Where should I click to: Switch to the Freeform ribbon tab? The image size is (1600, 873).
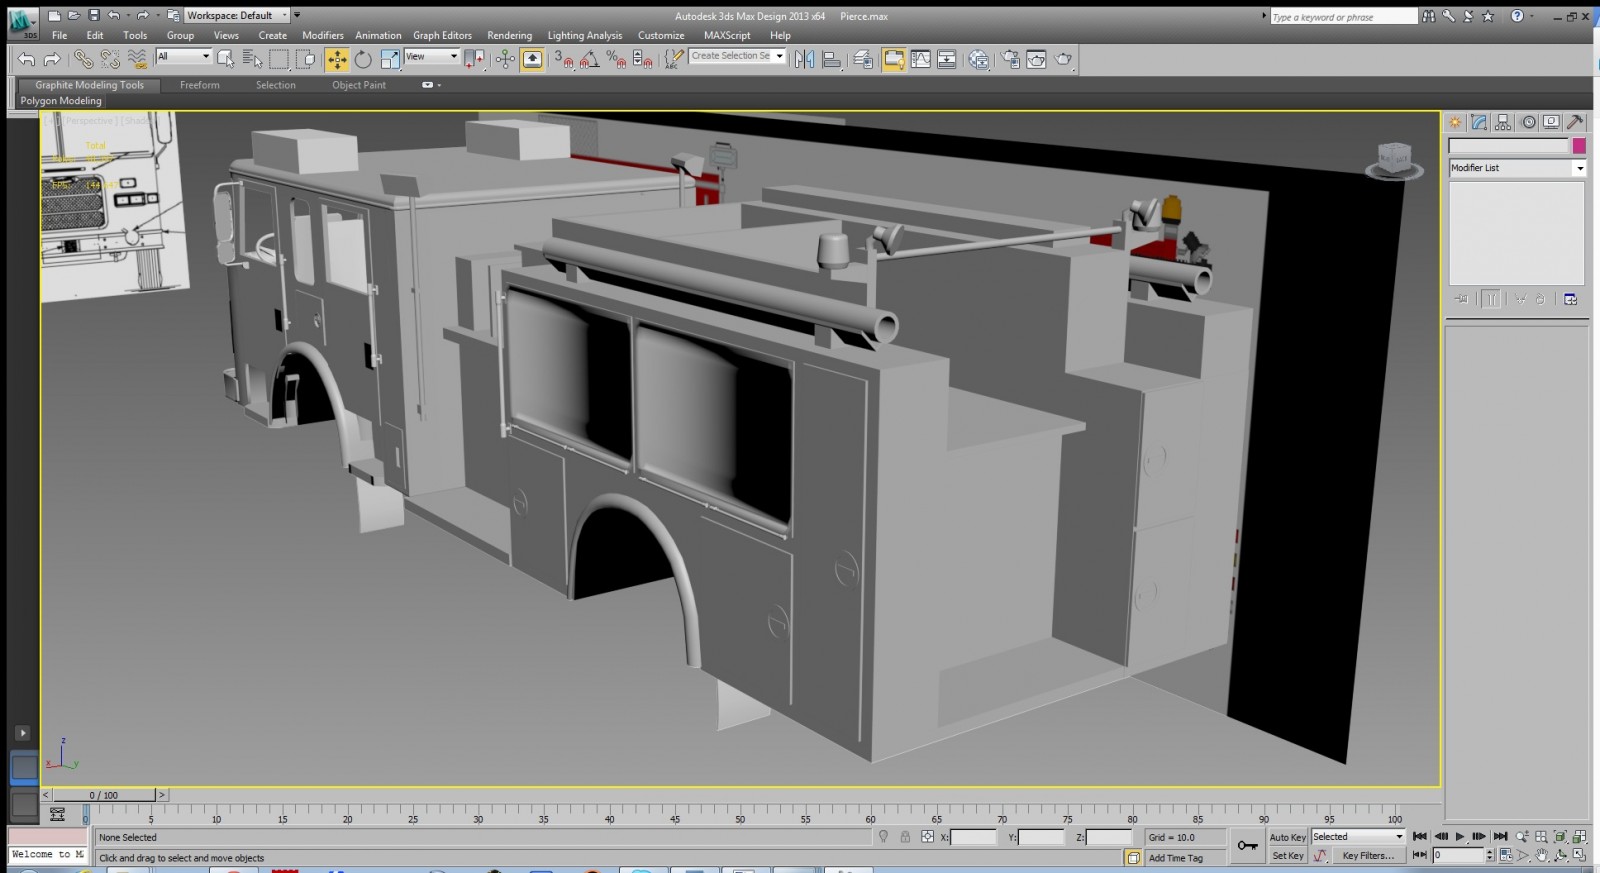[199, 85]
